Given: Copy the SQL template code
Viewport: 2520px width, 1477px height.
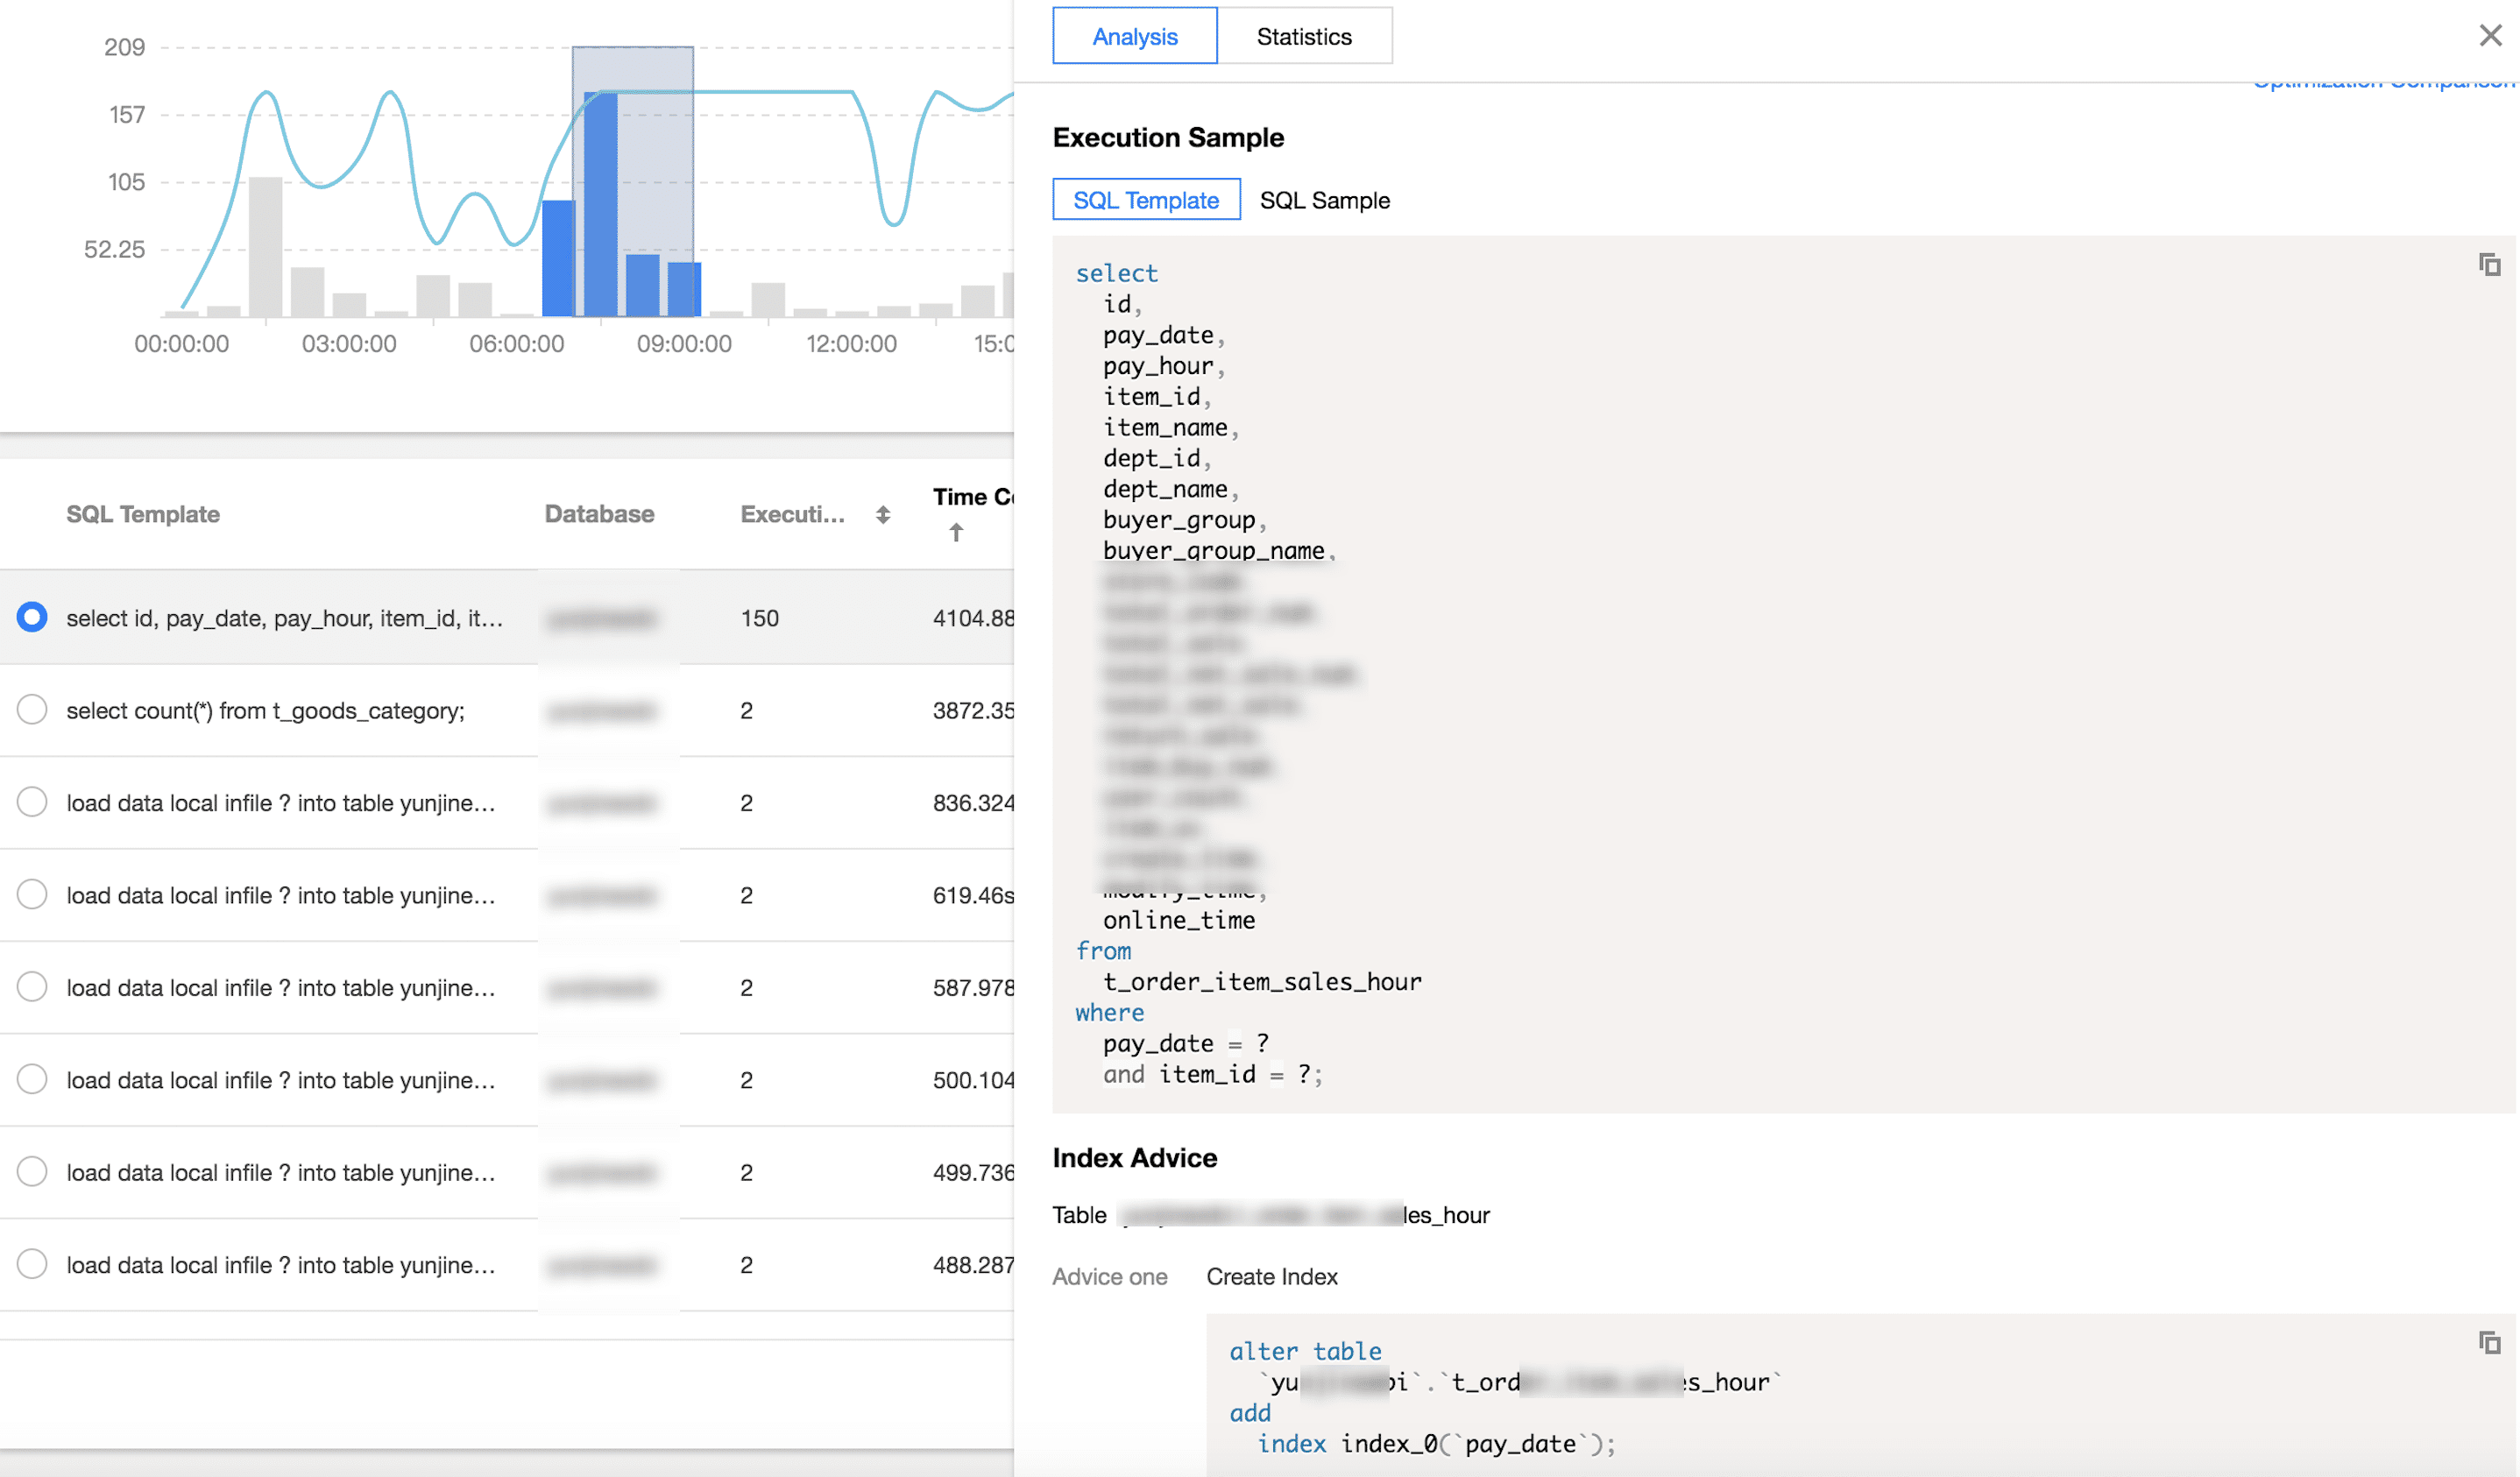Looking at the screenshot, I should point(2489,265).
